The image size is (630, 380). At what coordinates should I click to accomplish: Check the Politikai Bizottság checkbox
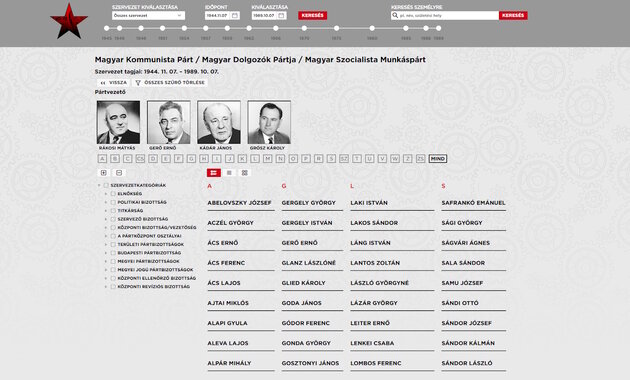[113, 202]
